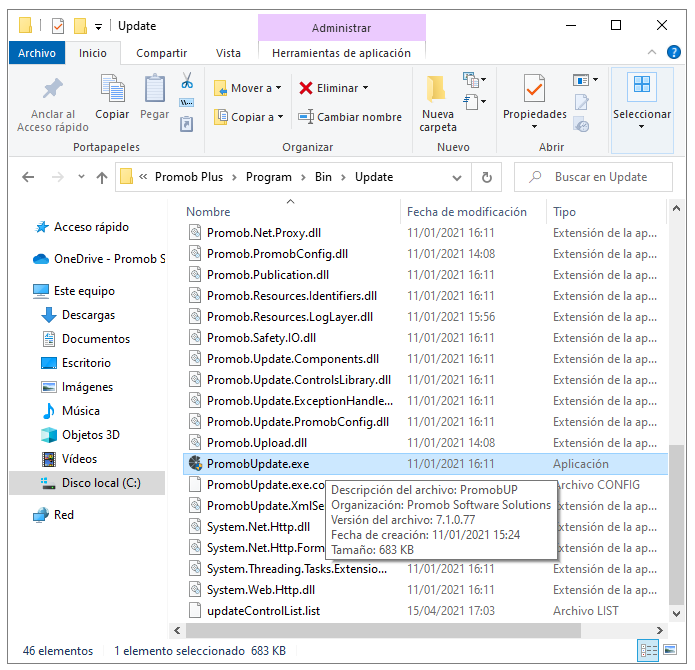The height and width of the screenshot is (670, 695).
Task: Open Herramientas de aplicación tab
Action: click(x=341, y=53)
